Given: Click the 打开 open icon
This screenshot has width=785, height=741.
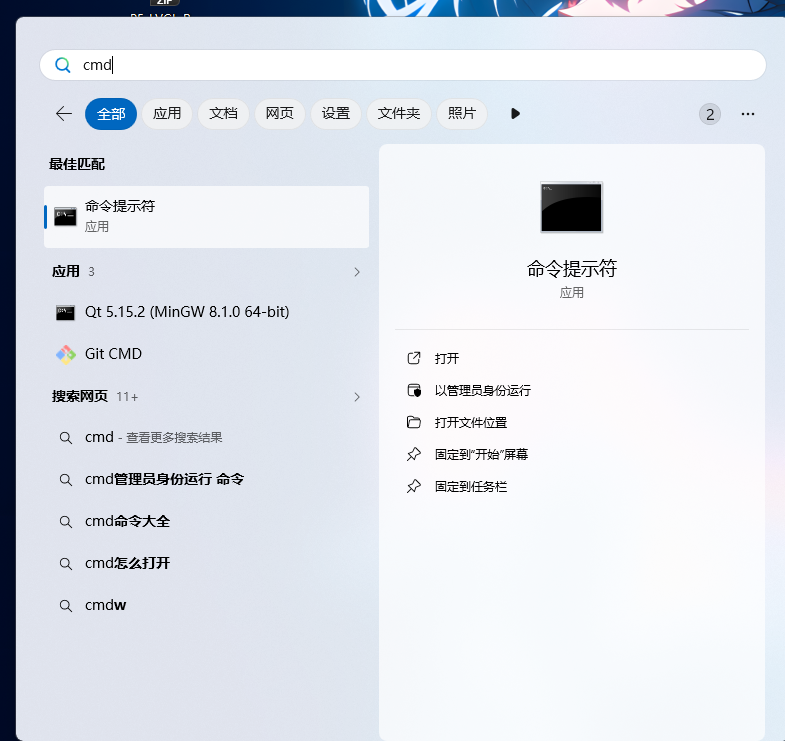Looking at the screenshot, I should (414, 358).
